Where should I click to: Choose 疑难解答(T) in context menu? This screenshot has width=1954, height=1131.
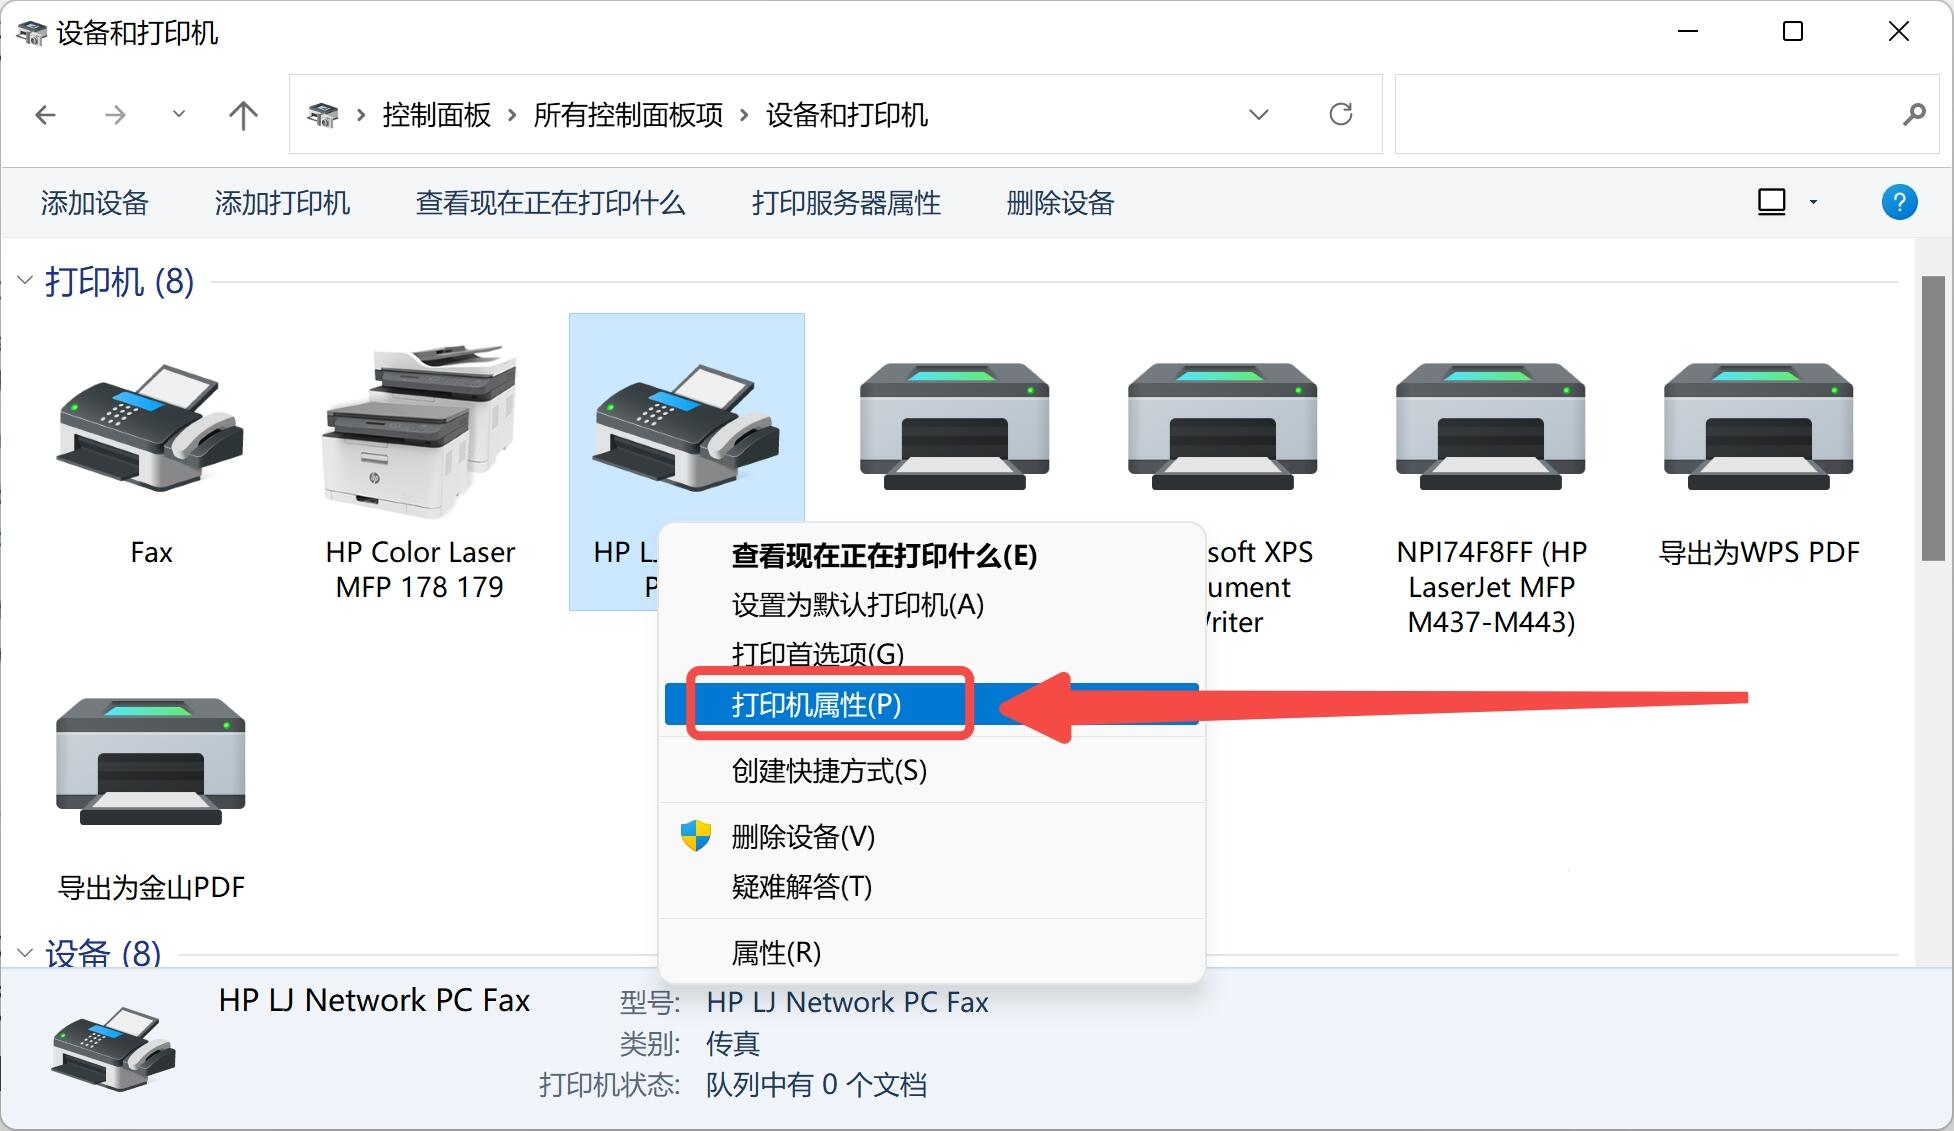point(932,886)
